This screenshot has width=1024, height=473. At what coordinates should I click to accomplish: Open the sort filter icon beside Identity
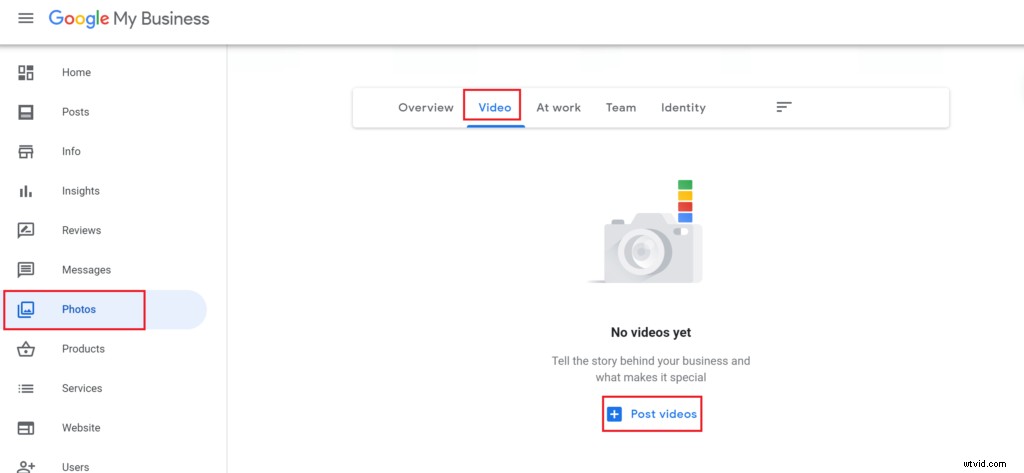pyautogui.click(x=784, y=107)
